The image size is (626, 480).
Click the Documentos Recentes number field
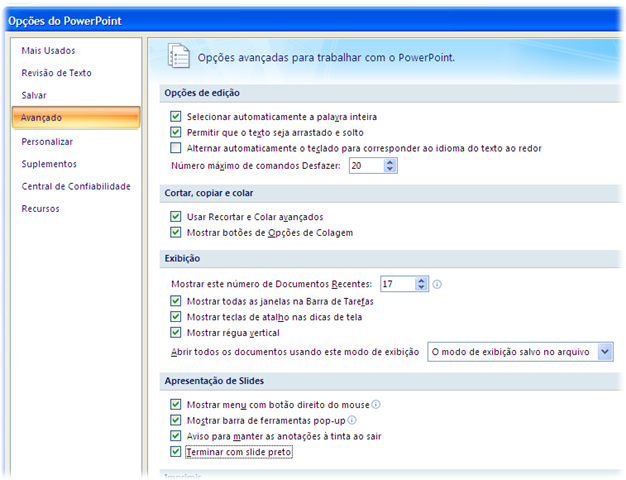tap(398, 284)
